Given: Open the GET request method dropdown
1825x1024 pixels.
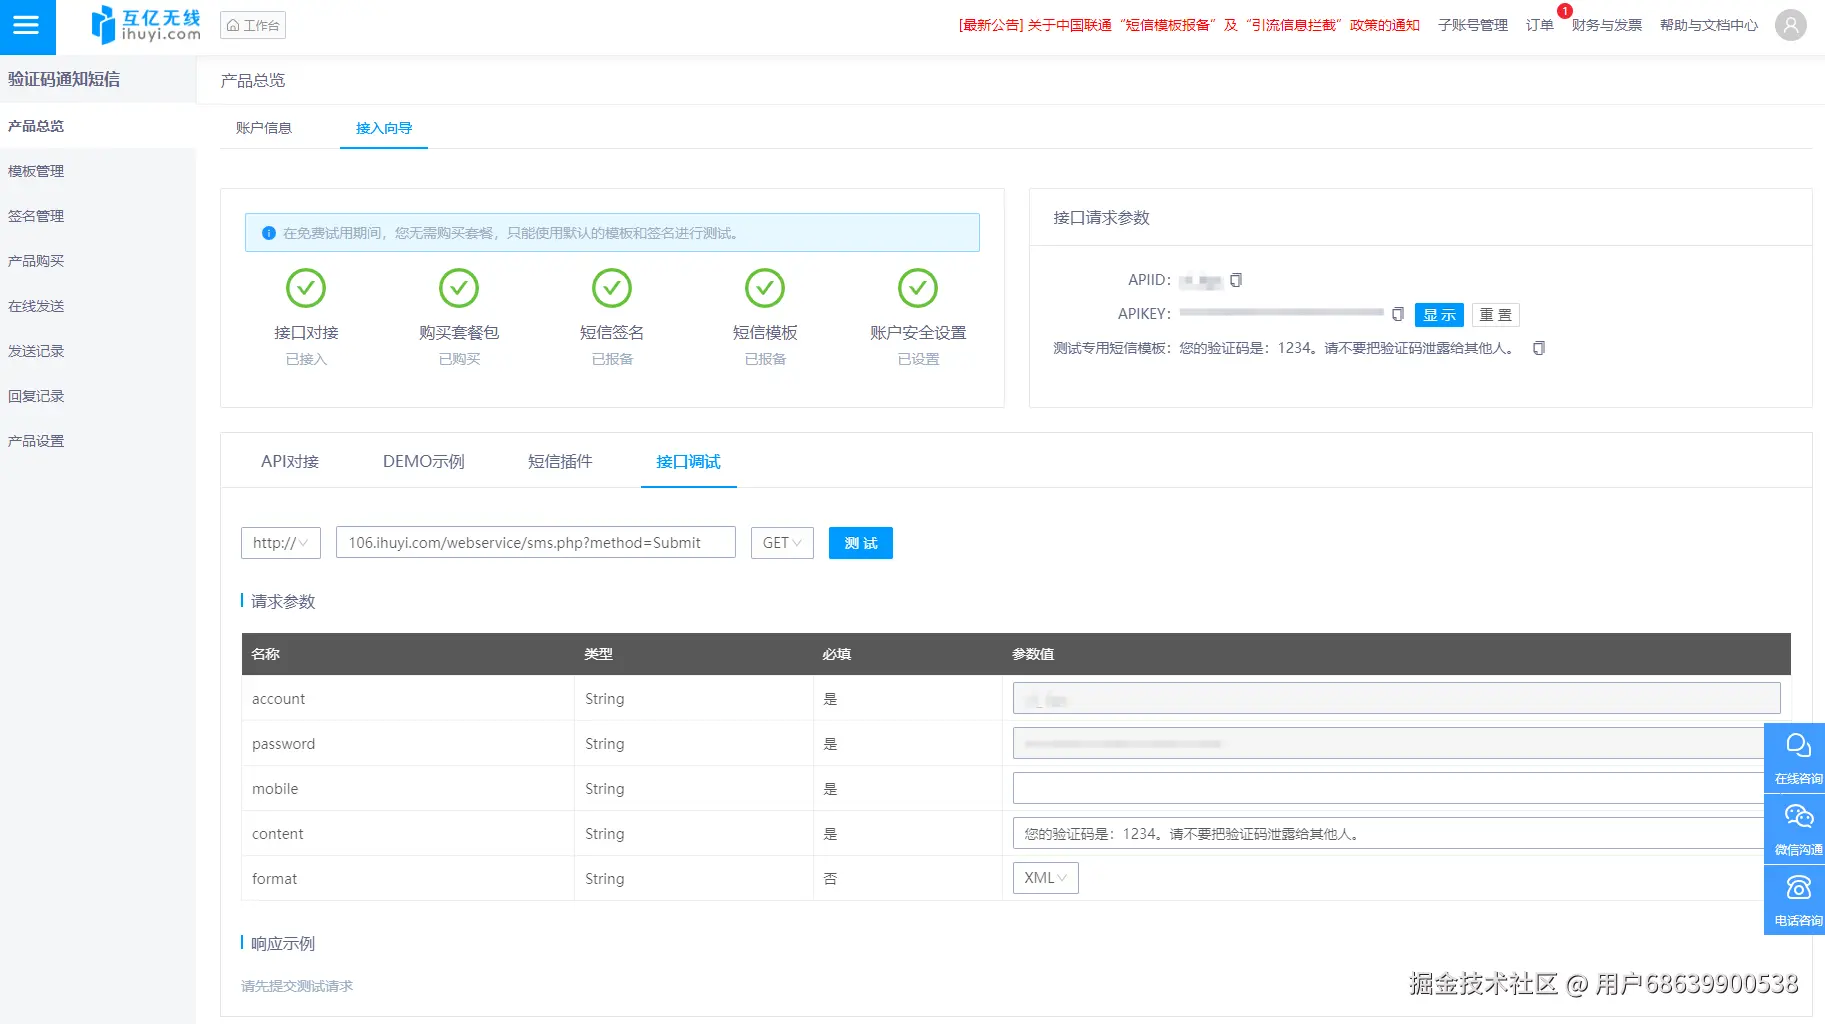Looking at the screenshot, I should [x=782, y=543].
